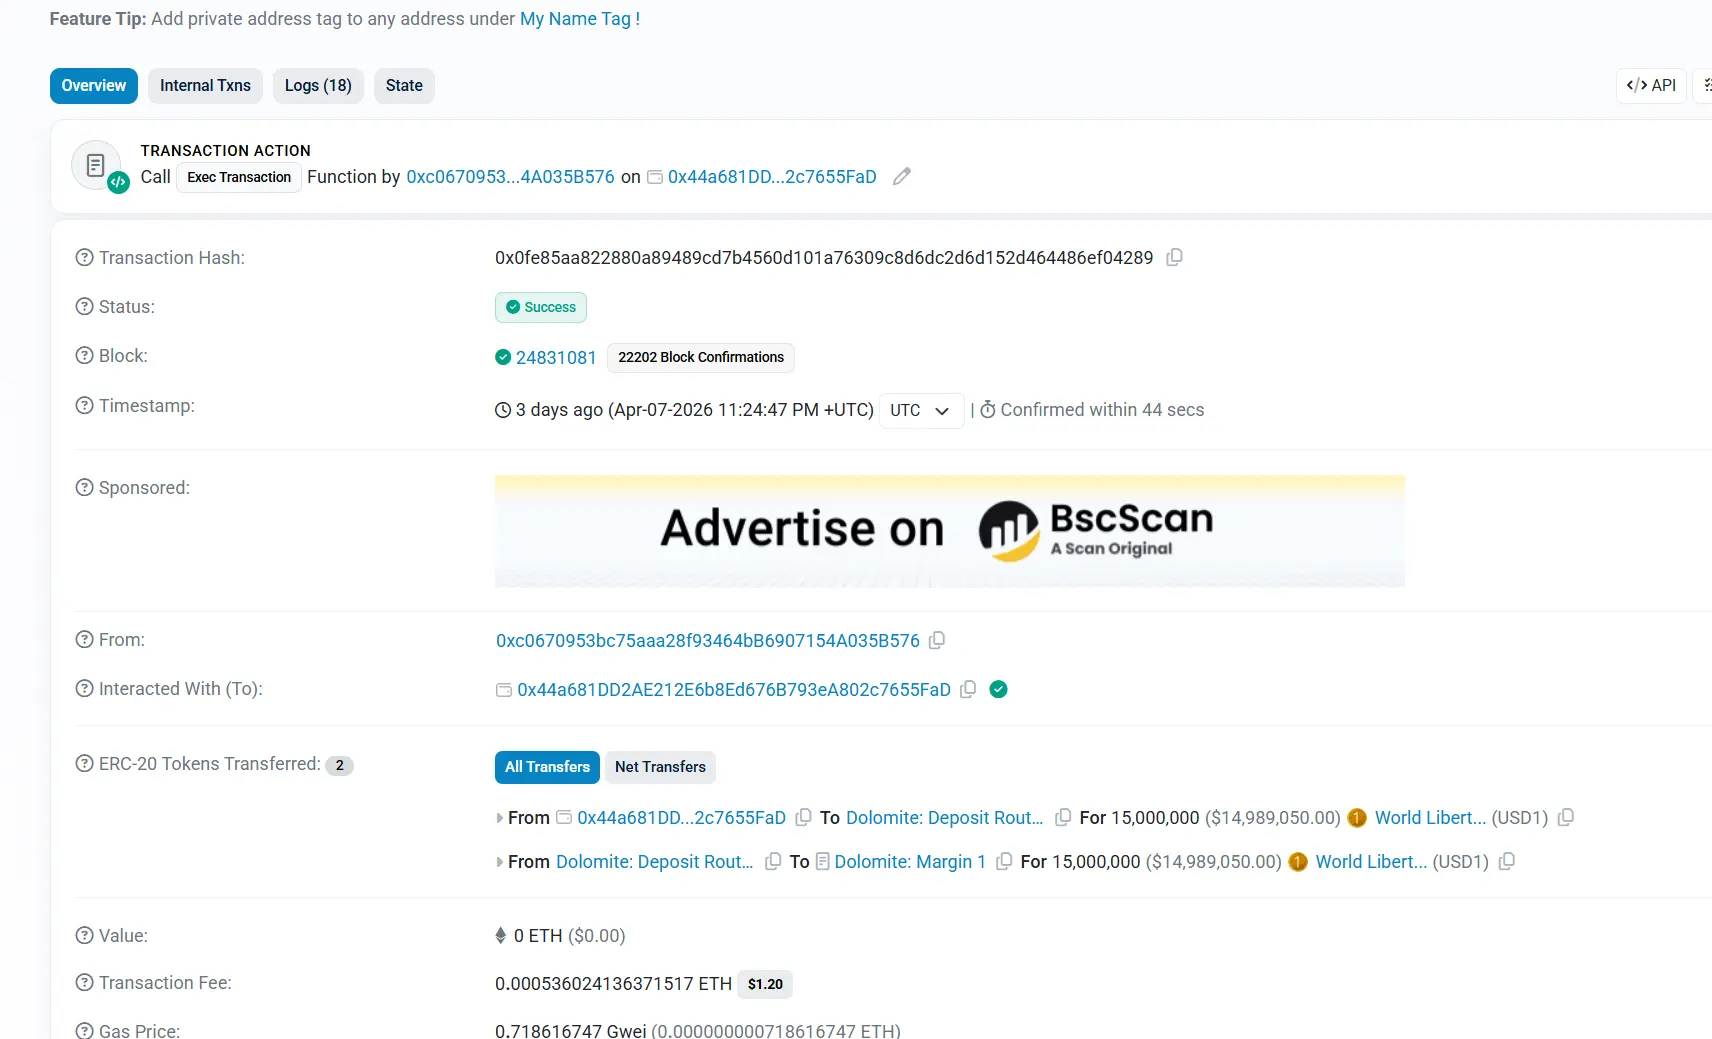
Task: Click the help icon beside Transaction Hash
Action: 85,258
